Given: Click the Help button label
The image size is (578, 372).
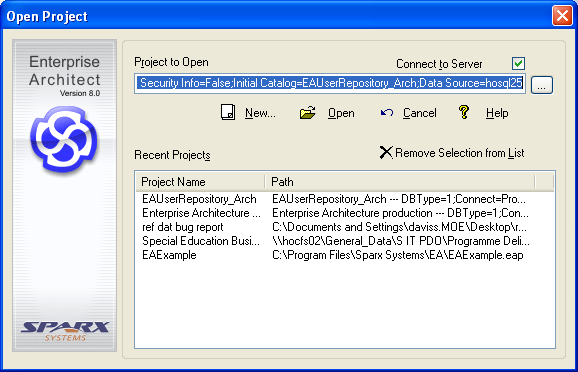Looking at the screenshot, I should coord(497,113).
